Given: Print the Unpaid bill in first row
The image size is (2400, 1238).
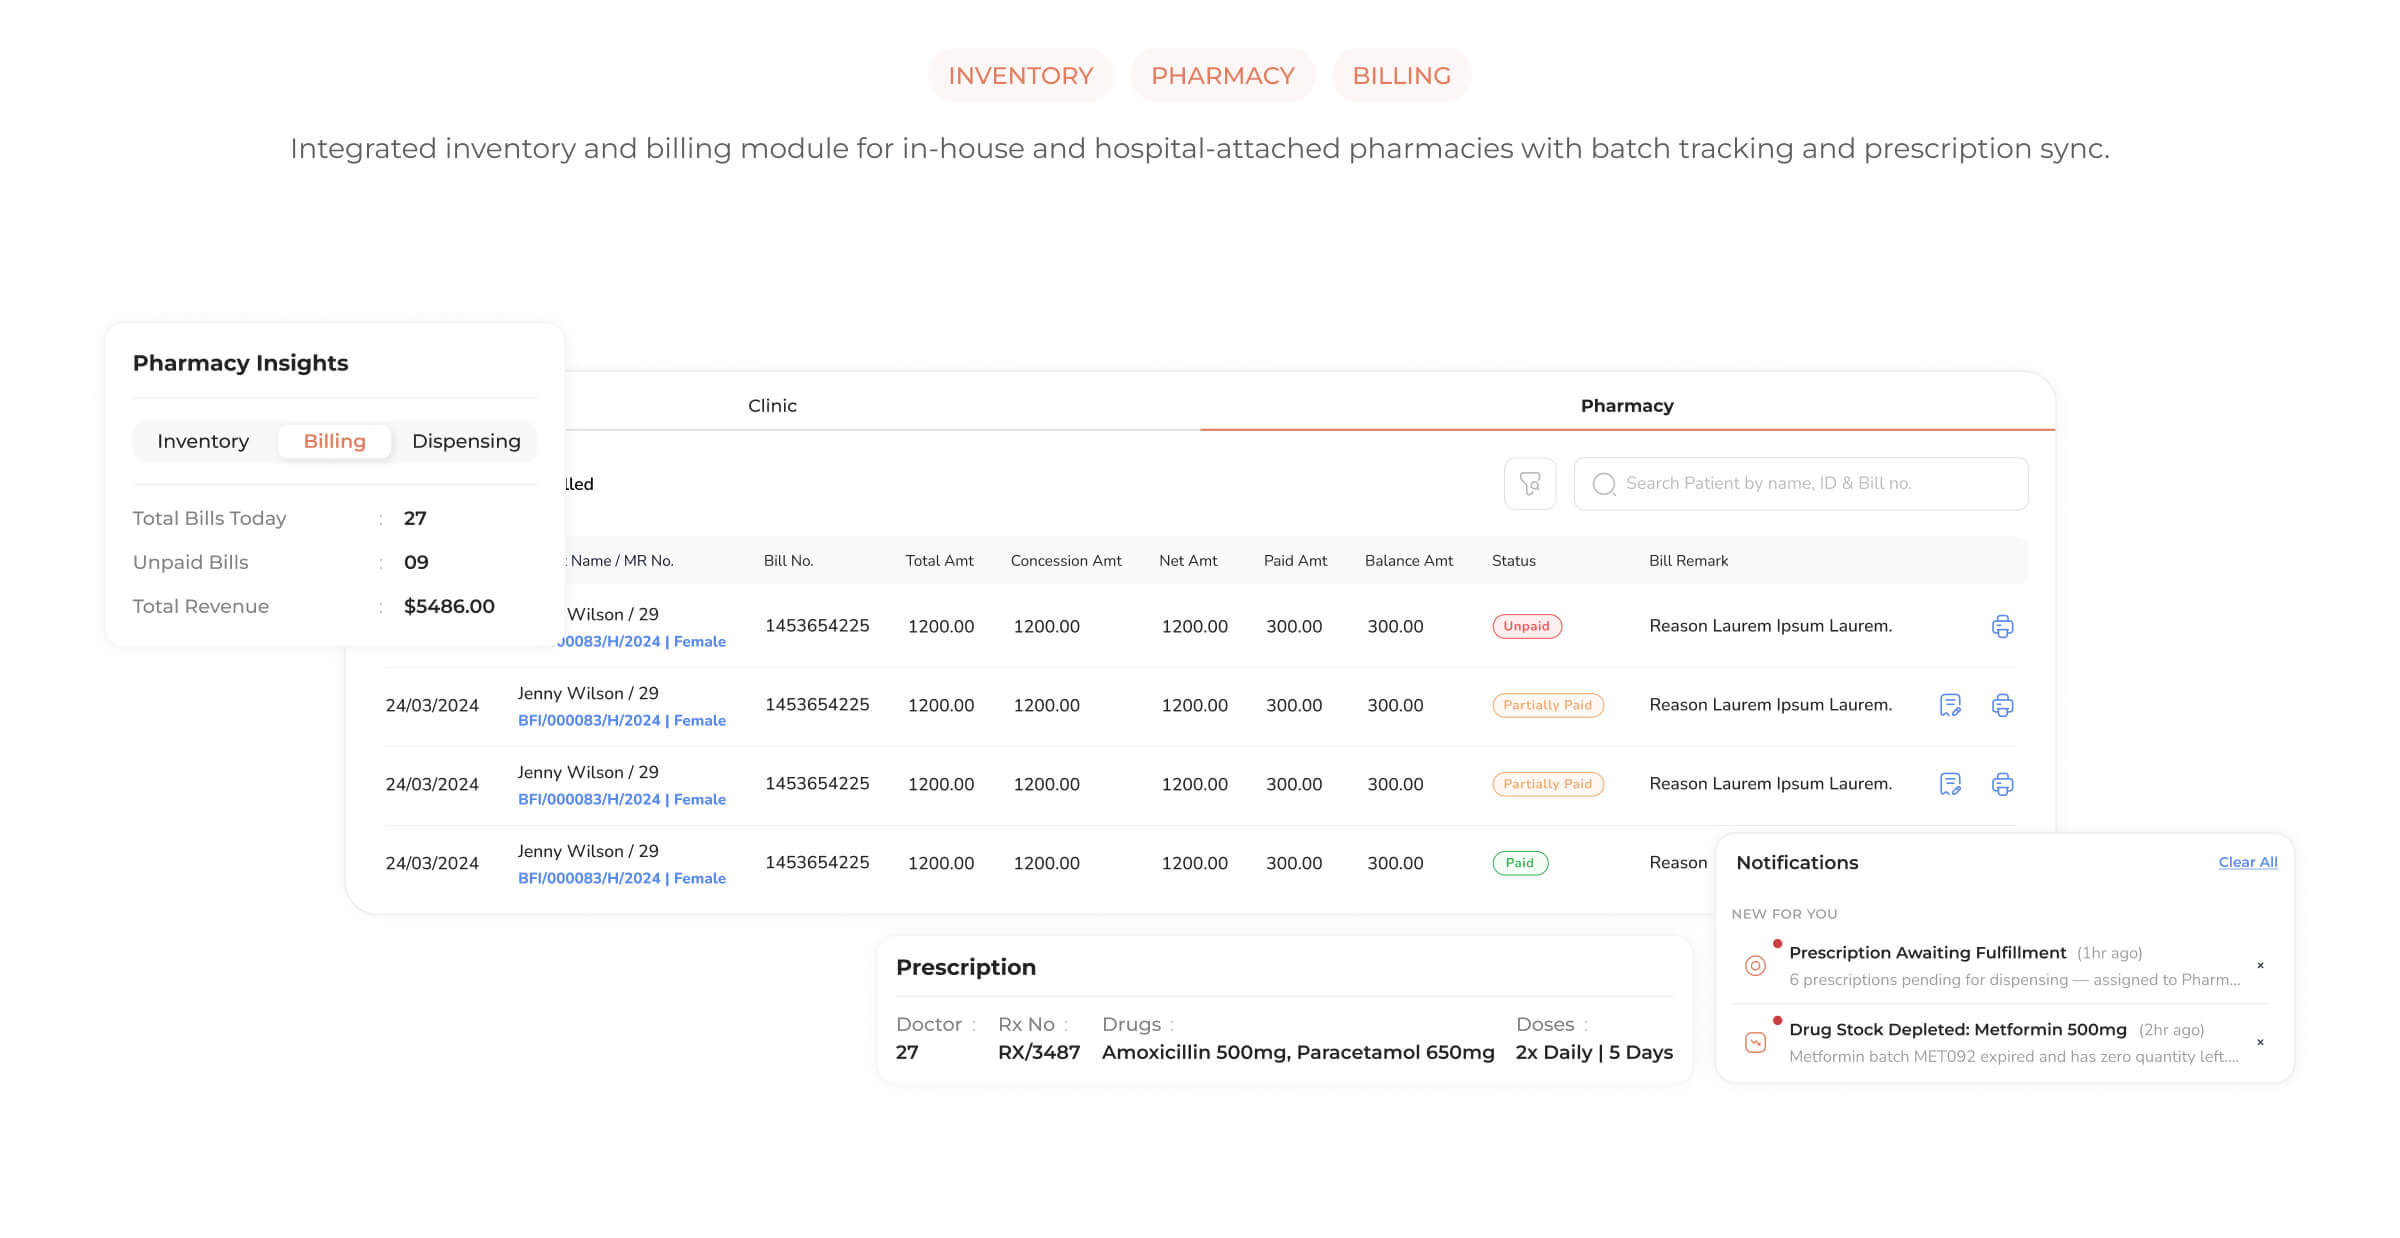Looking at the screenshot, I should click(2002, 626).
